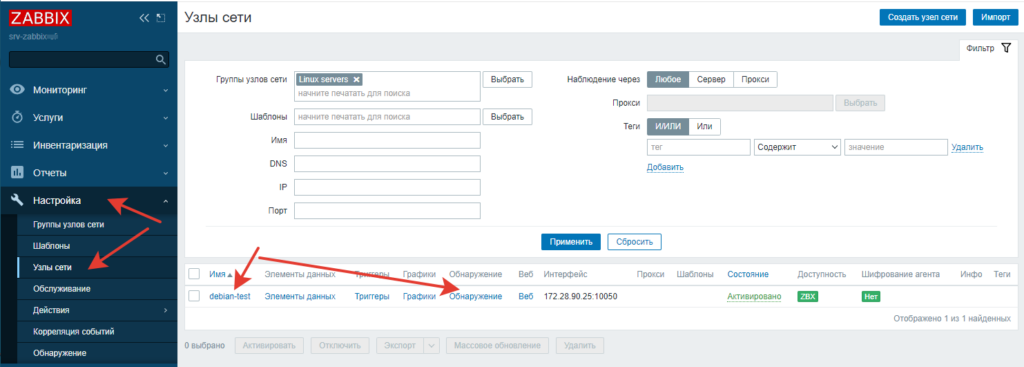This screenshot has height=367, width=1024.
Task: Focus the tag значение field
Action: pyautogui.click(x=895, y=148)
